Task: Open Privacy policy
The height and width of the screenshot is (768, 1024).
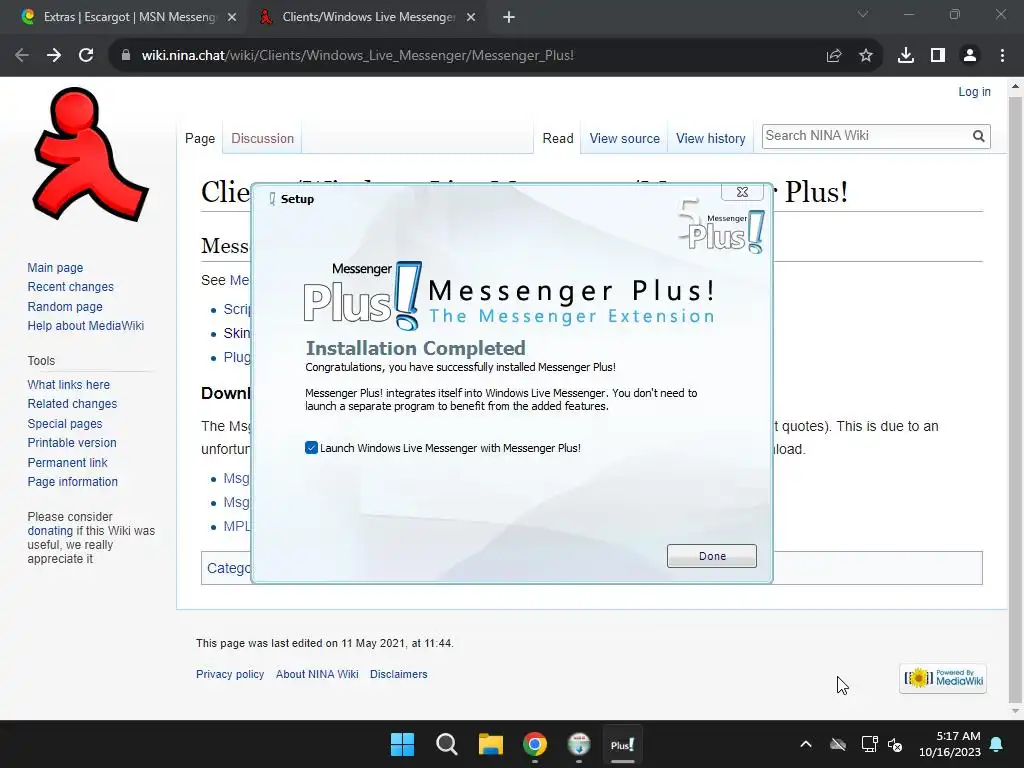Action: coord(230,674)
